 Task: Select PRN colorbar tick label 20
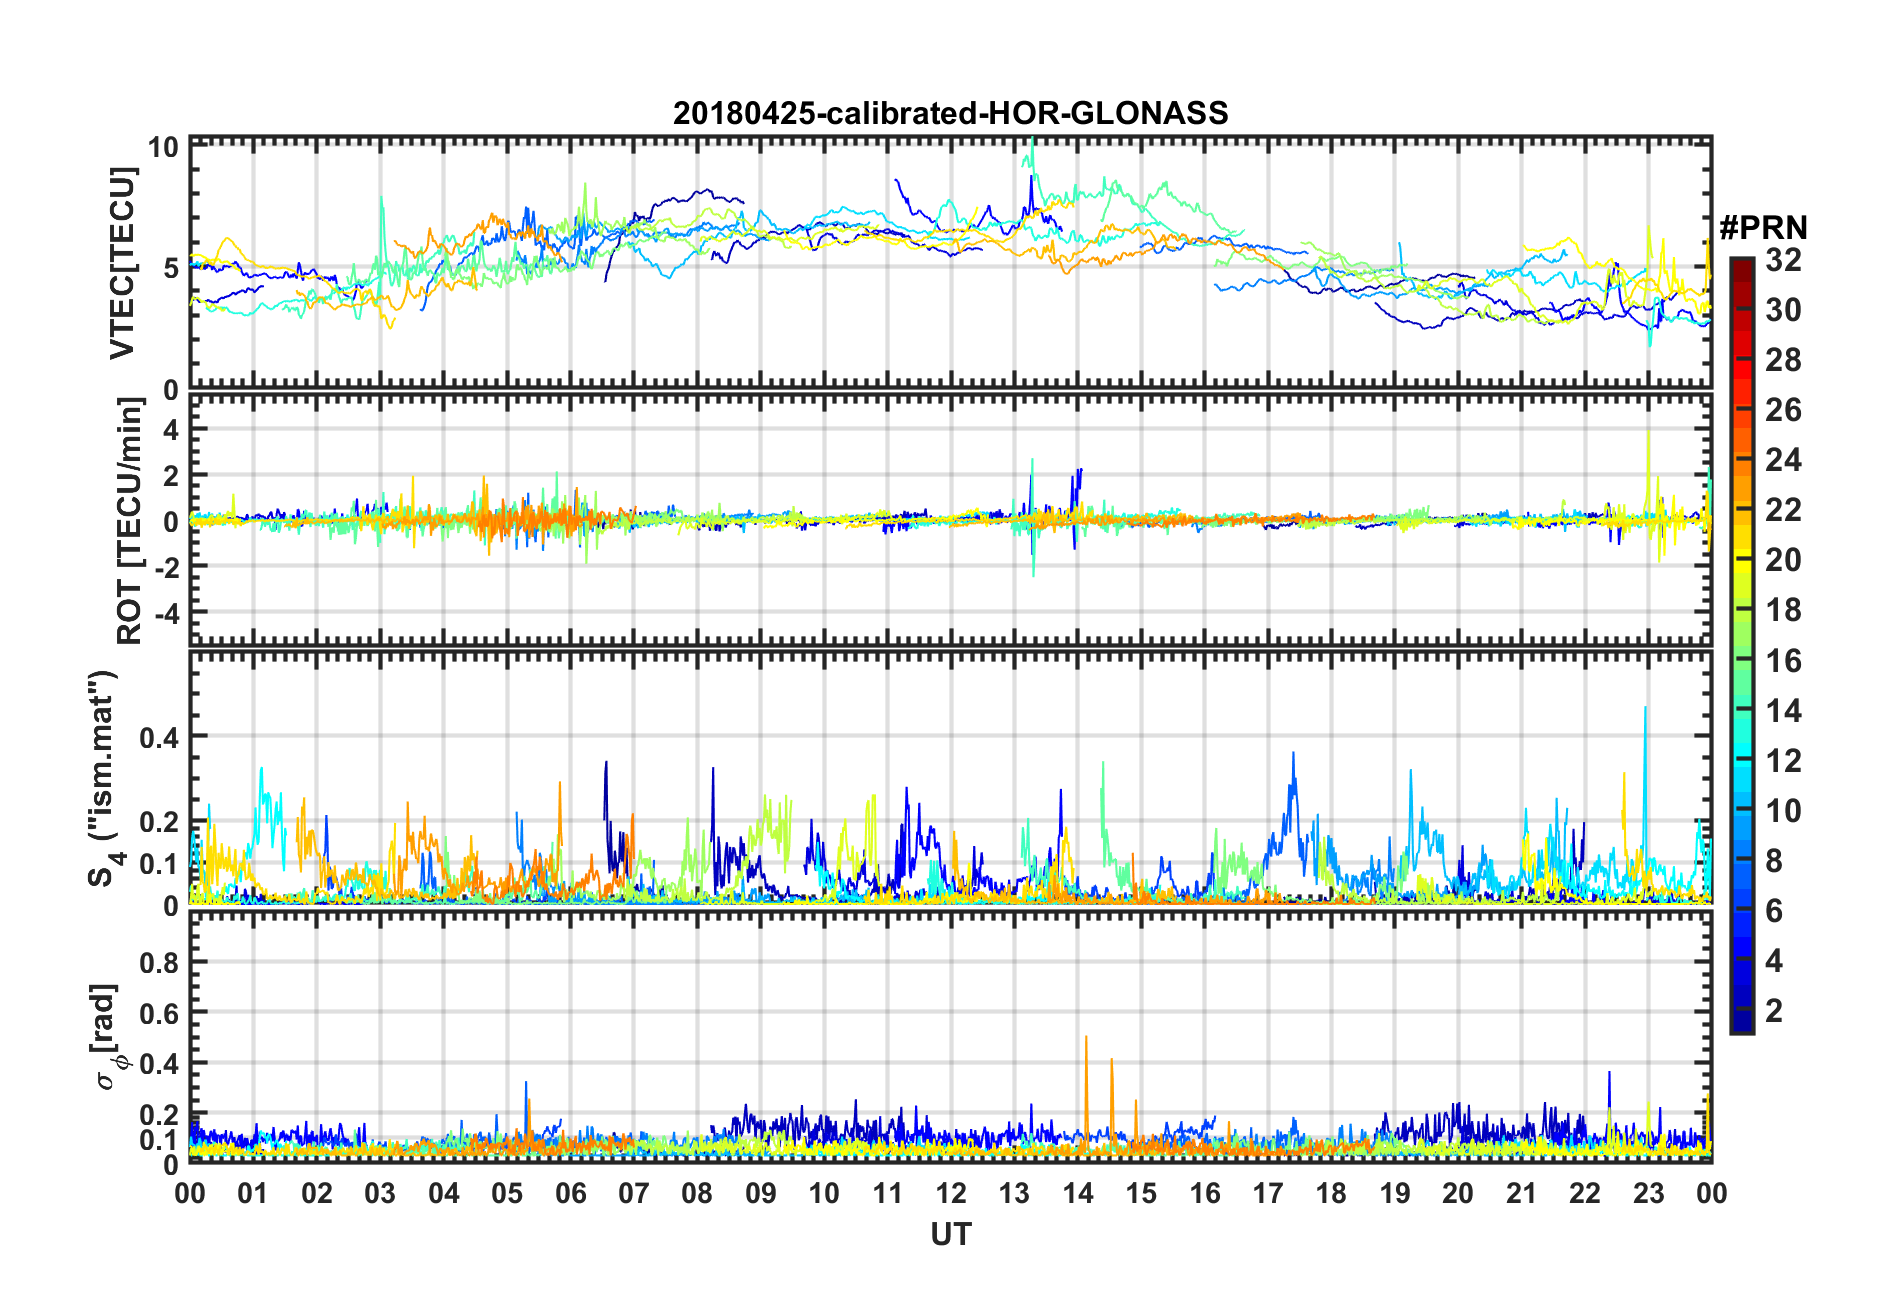[1783, 560]
